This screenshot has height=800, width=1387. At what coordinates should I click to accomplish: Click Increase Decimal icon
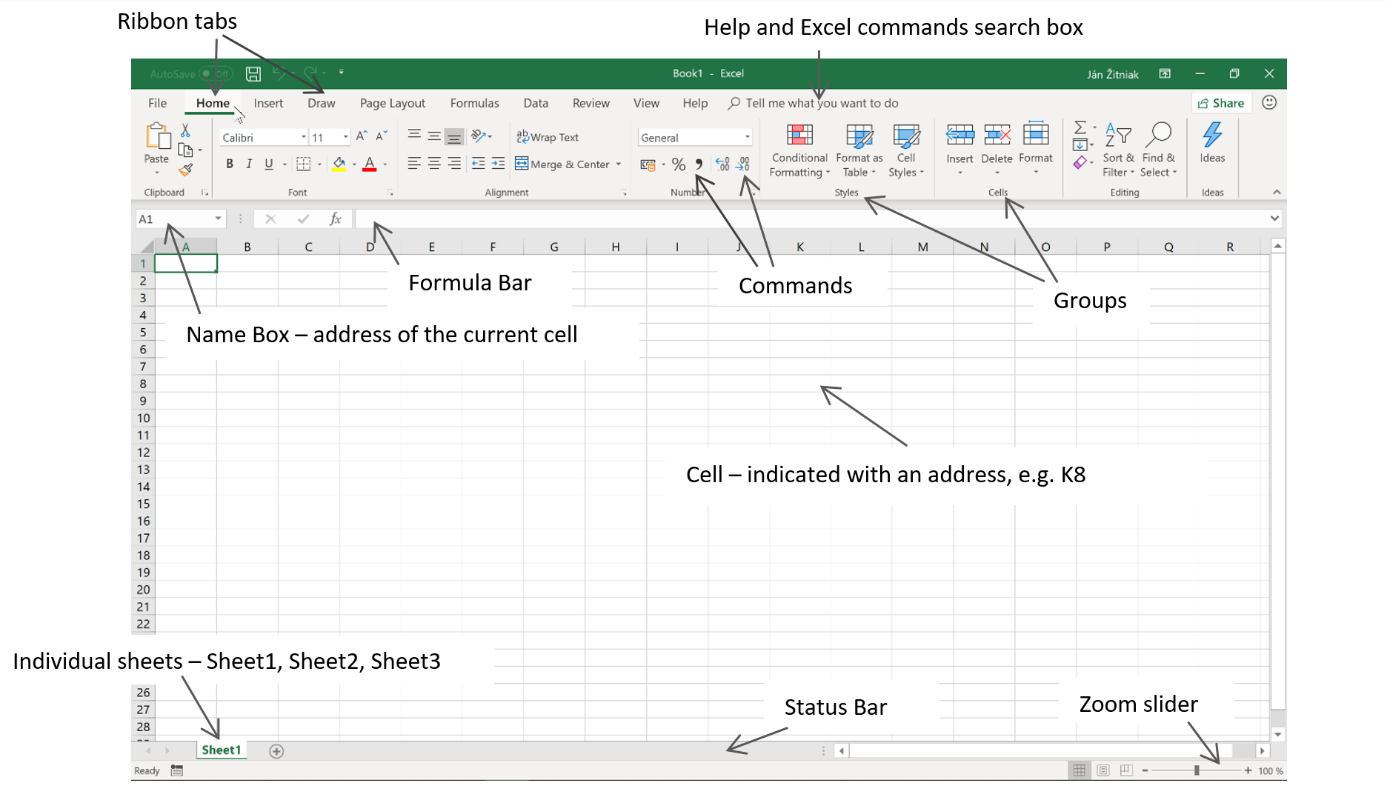723,165
